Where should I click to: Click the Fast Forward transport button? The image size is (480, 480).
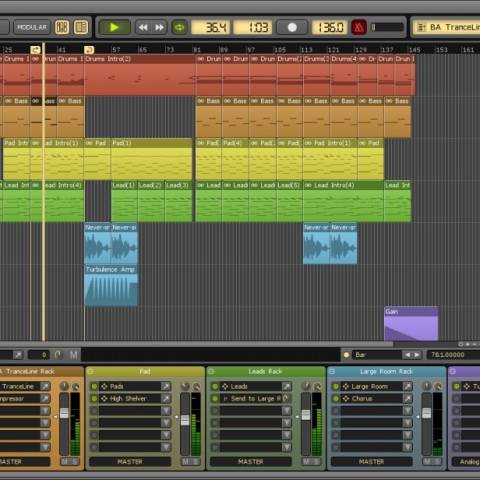[x=159, y=27]
